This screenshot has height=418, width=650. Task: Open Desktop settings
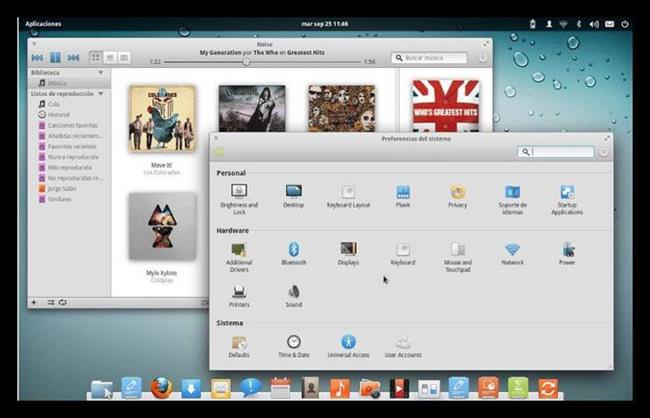293,196
